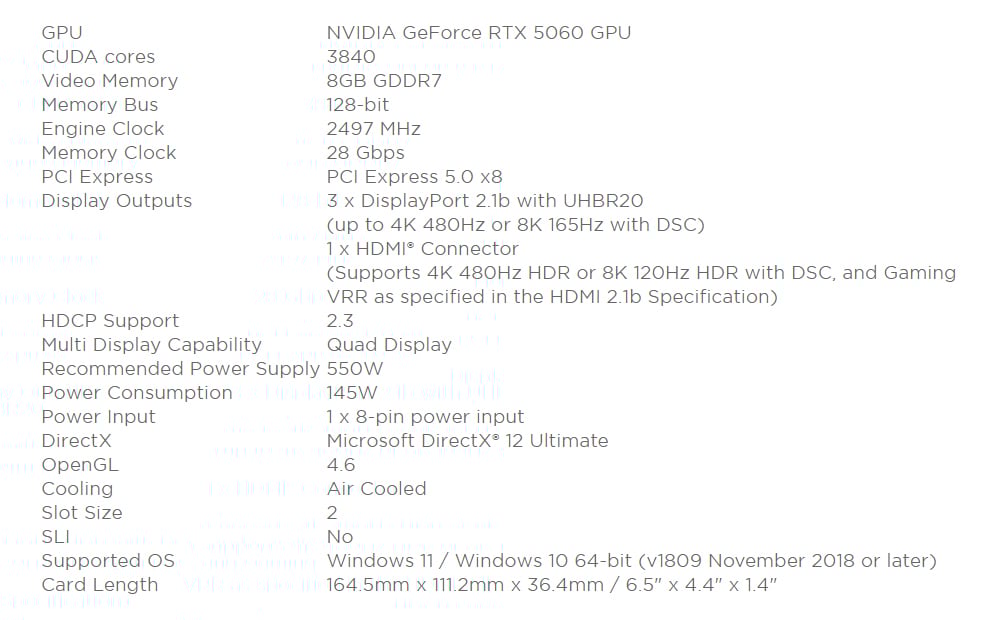The height and width of the screenshot is (620, 1000).
Task: Click the 8GB GDDR7 value
Action: click(x=384, y=81)
